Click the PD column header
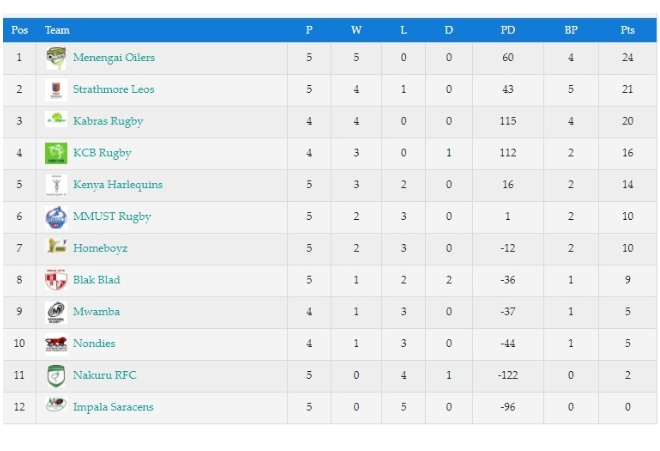Image resolution: width=660 pixels, height=451 pixels. point(508,30)
